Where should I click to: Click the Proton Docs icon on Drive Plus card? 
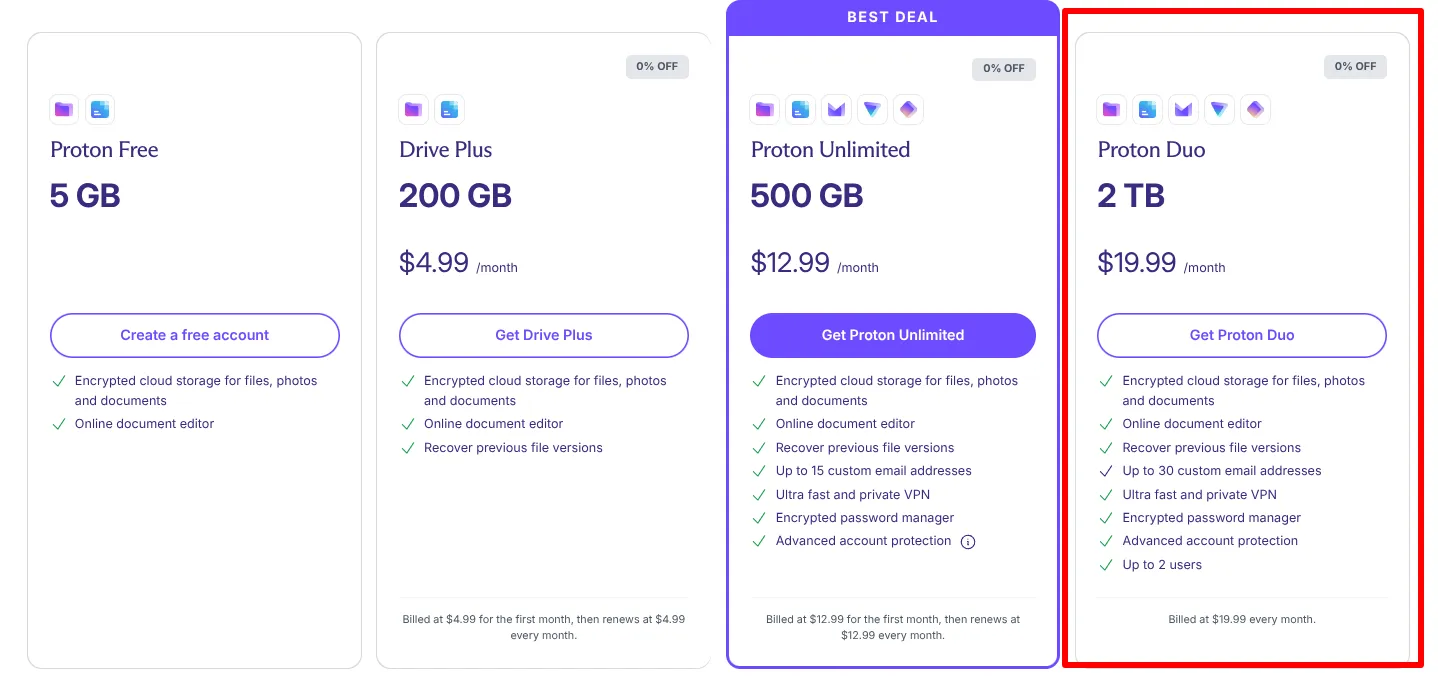pos(448,109)
